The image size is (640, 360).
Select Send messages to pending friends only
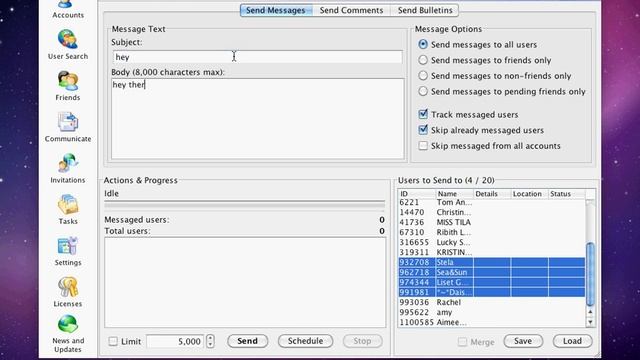click(423, 91)
